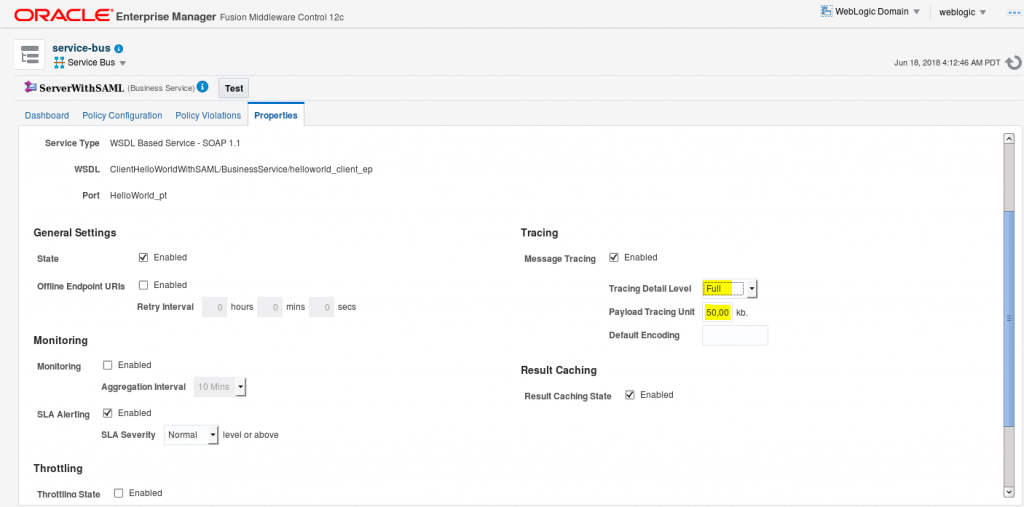This screenshot has width=1024, height=507.
Task: Click the Service Bus icon under service-bus
Action: pyautogui.click(x=59, y=63)
